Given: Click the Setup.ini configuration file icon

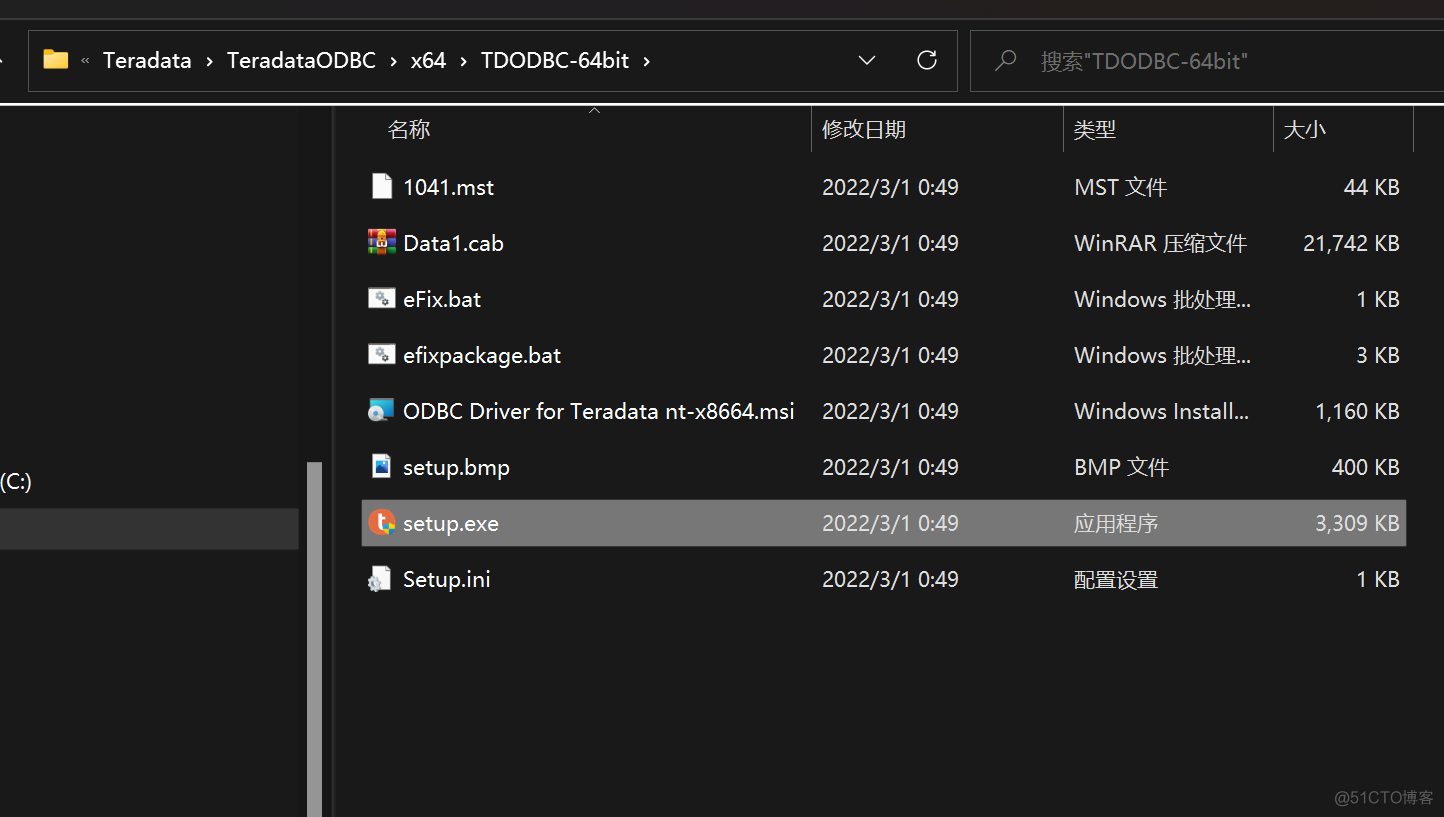Looking at the screenshot, I should coord(380,579).
